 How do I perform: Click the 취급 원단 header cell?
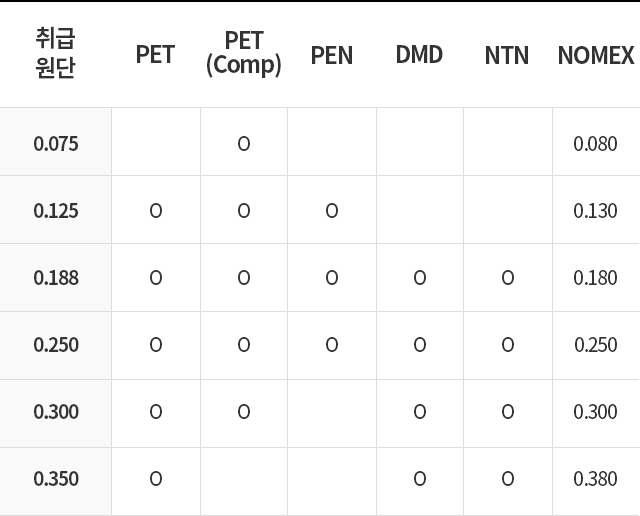(56, 53)
